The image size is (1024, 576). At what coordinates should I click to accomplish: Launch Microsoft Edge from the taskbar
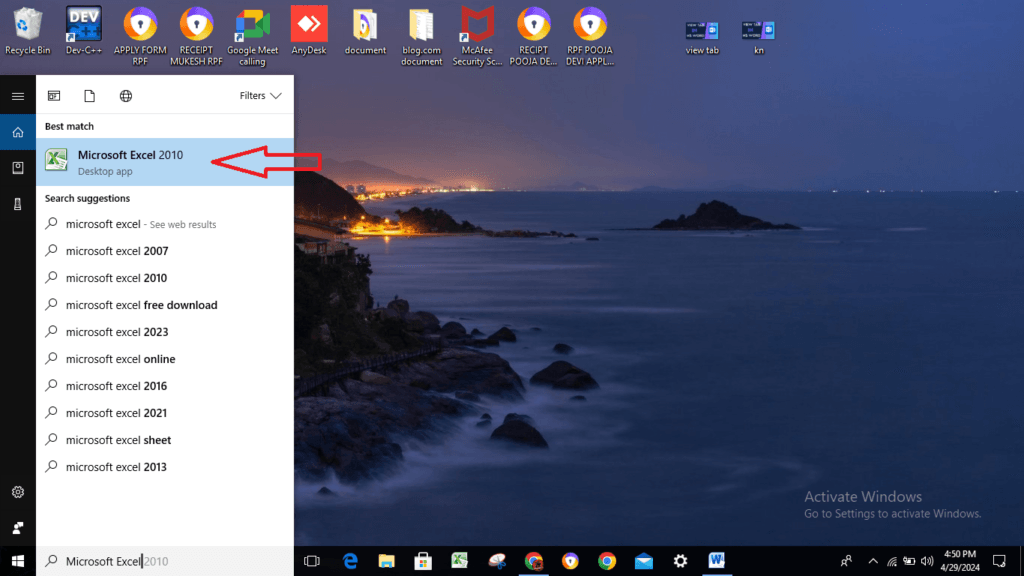tap(350, 561)
